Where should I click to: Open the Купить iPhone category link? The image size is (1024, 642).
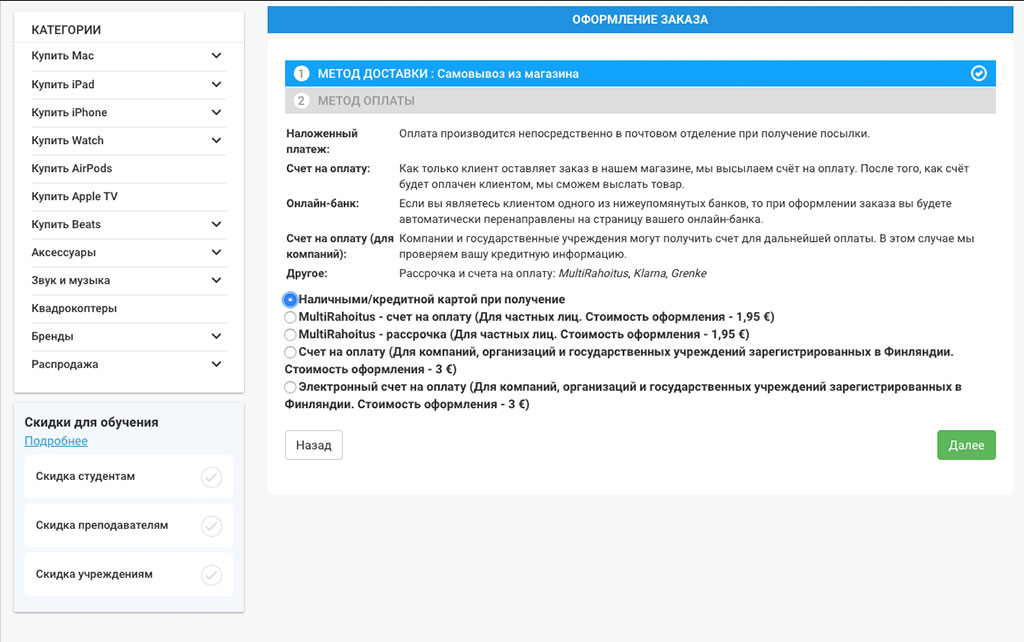coord(69,112)
